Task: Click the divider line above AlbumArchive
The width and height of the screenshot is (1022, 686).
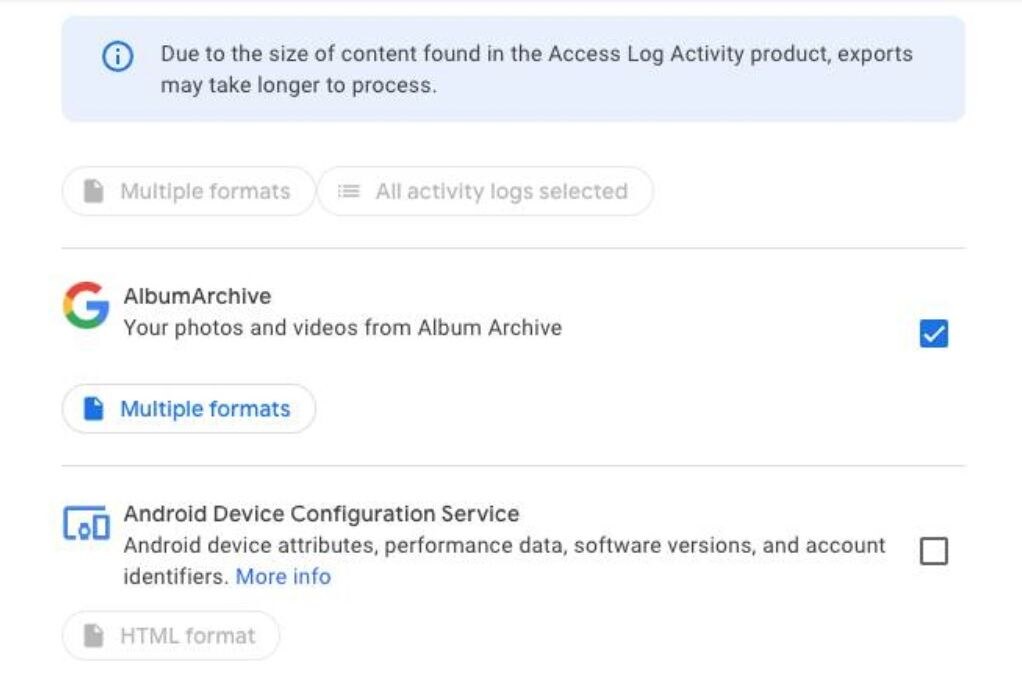Action: [513, 248]
